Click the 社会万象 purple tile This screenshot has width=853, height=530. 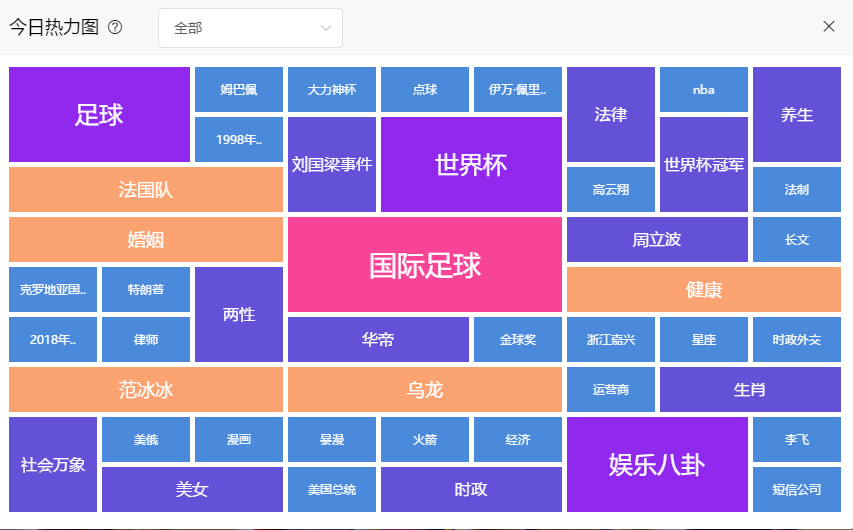(53, 465)
